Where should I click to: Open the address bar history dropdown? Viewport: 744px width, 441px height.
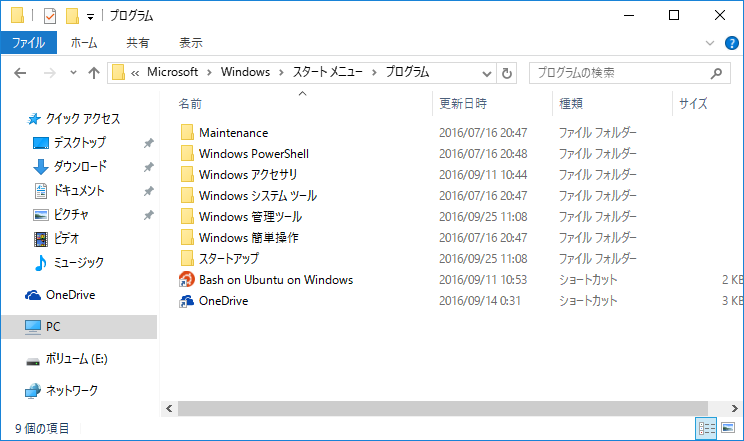(486, 74)
